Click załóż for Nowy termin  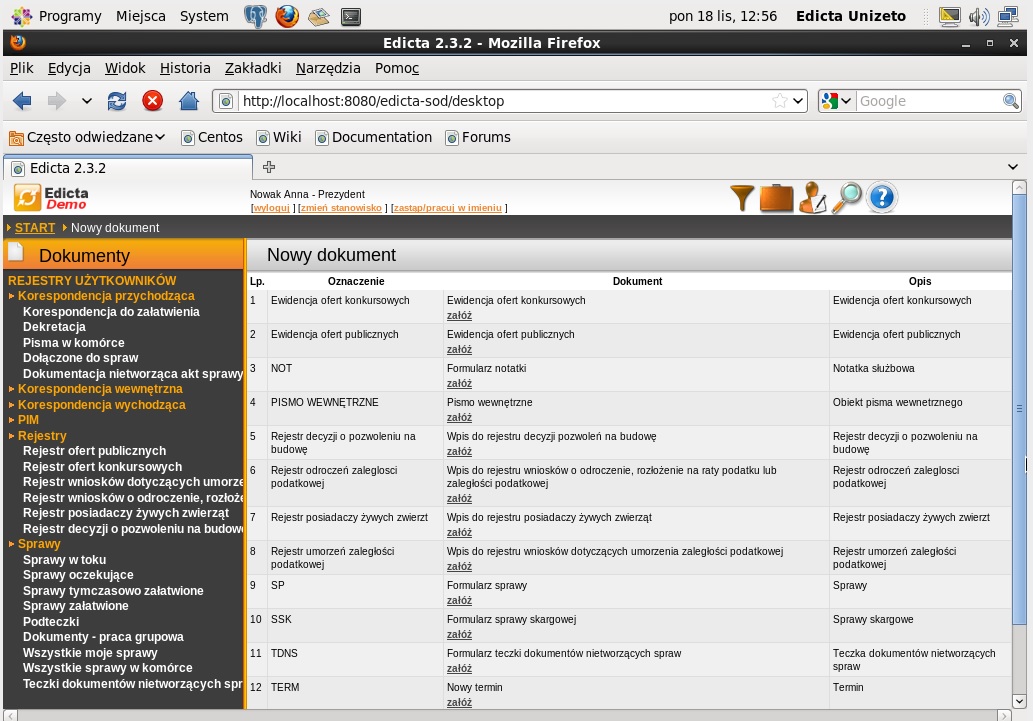pos(459,703)
